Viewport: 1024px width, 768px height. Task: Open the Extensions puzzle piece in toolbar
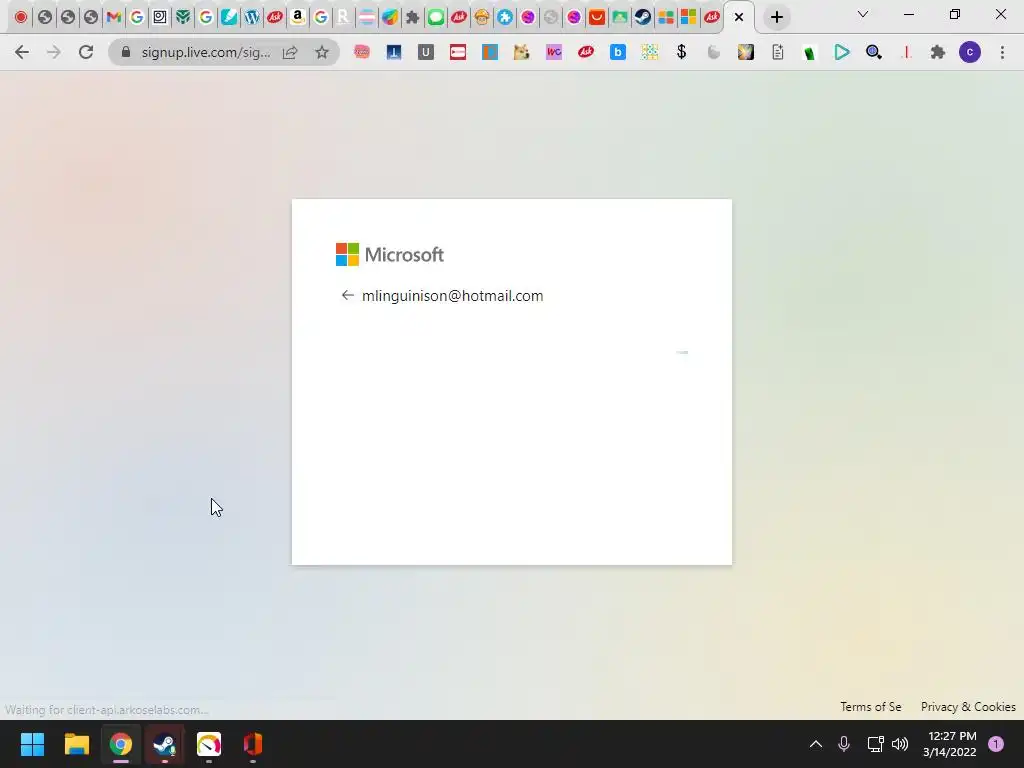938,52
